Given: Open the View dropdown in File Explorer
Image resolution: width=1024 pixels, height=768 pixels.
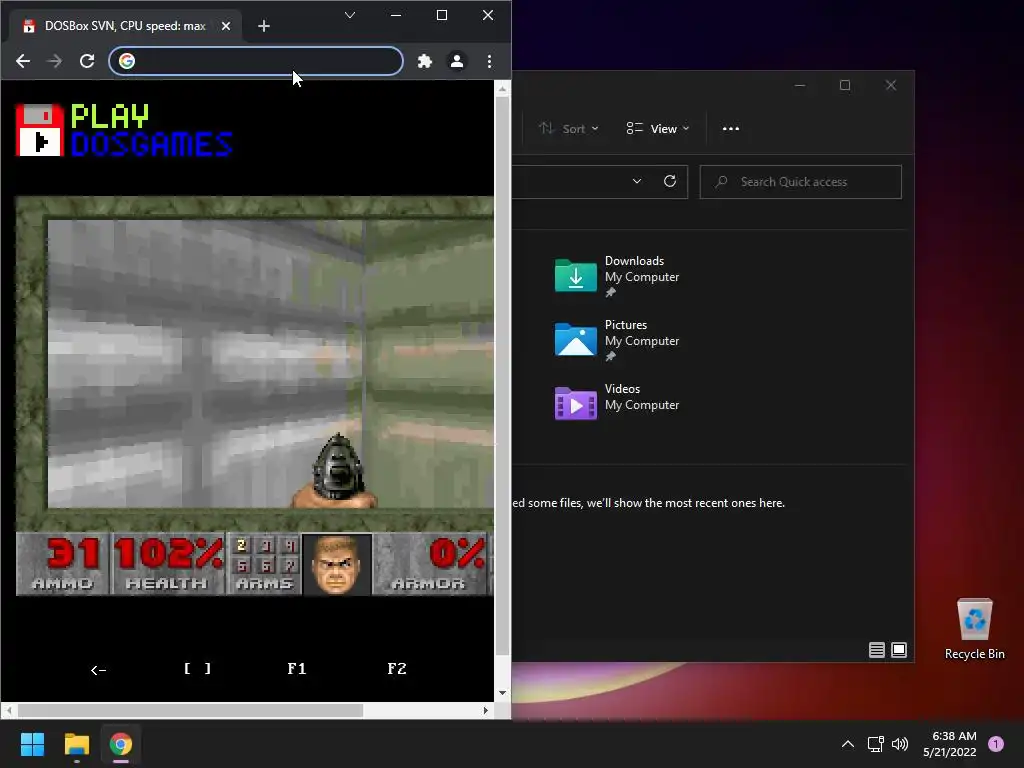Looking at the screenshot, I should (x=658, y=129).
